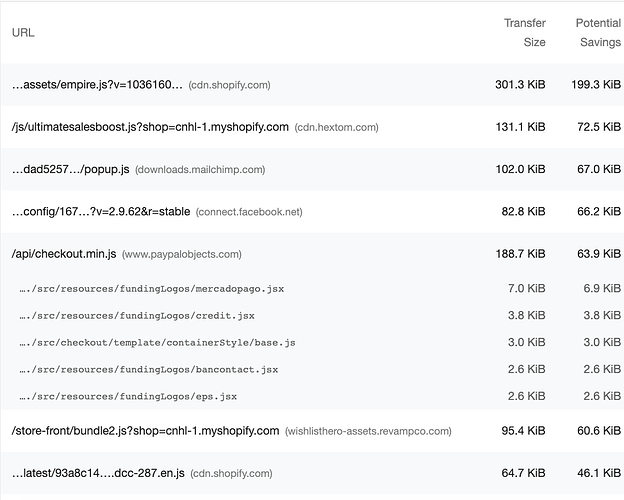Open the config v=2.9.62&r=stable URL link

(101, 211)
